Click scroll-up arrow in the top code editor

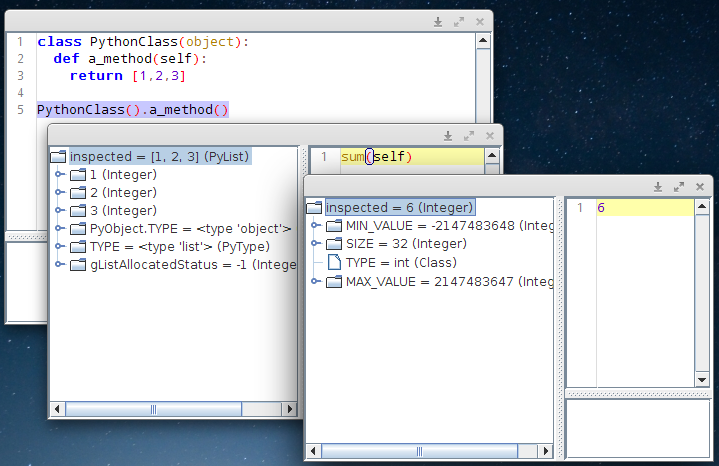click(482, 41)
